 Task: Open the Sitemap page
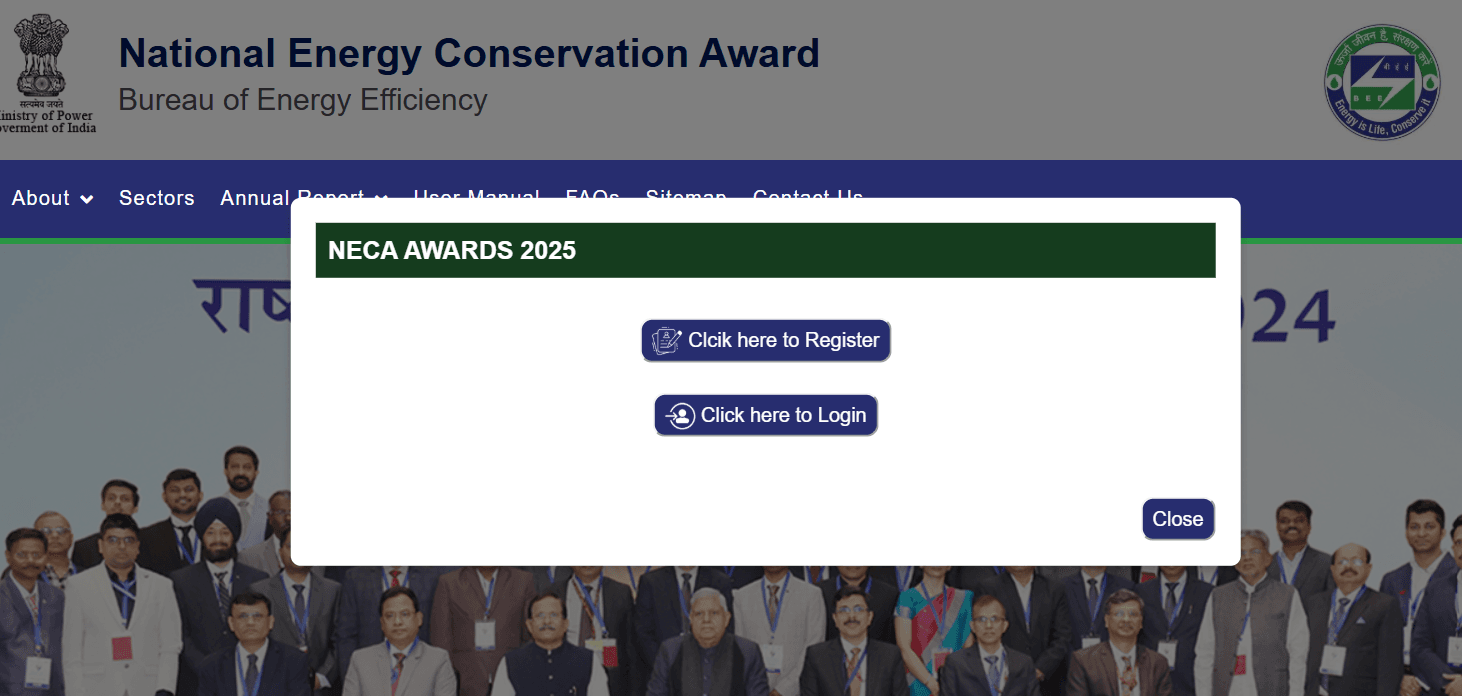coord(686,196)
